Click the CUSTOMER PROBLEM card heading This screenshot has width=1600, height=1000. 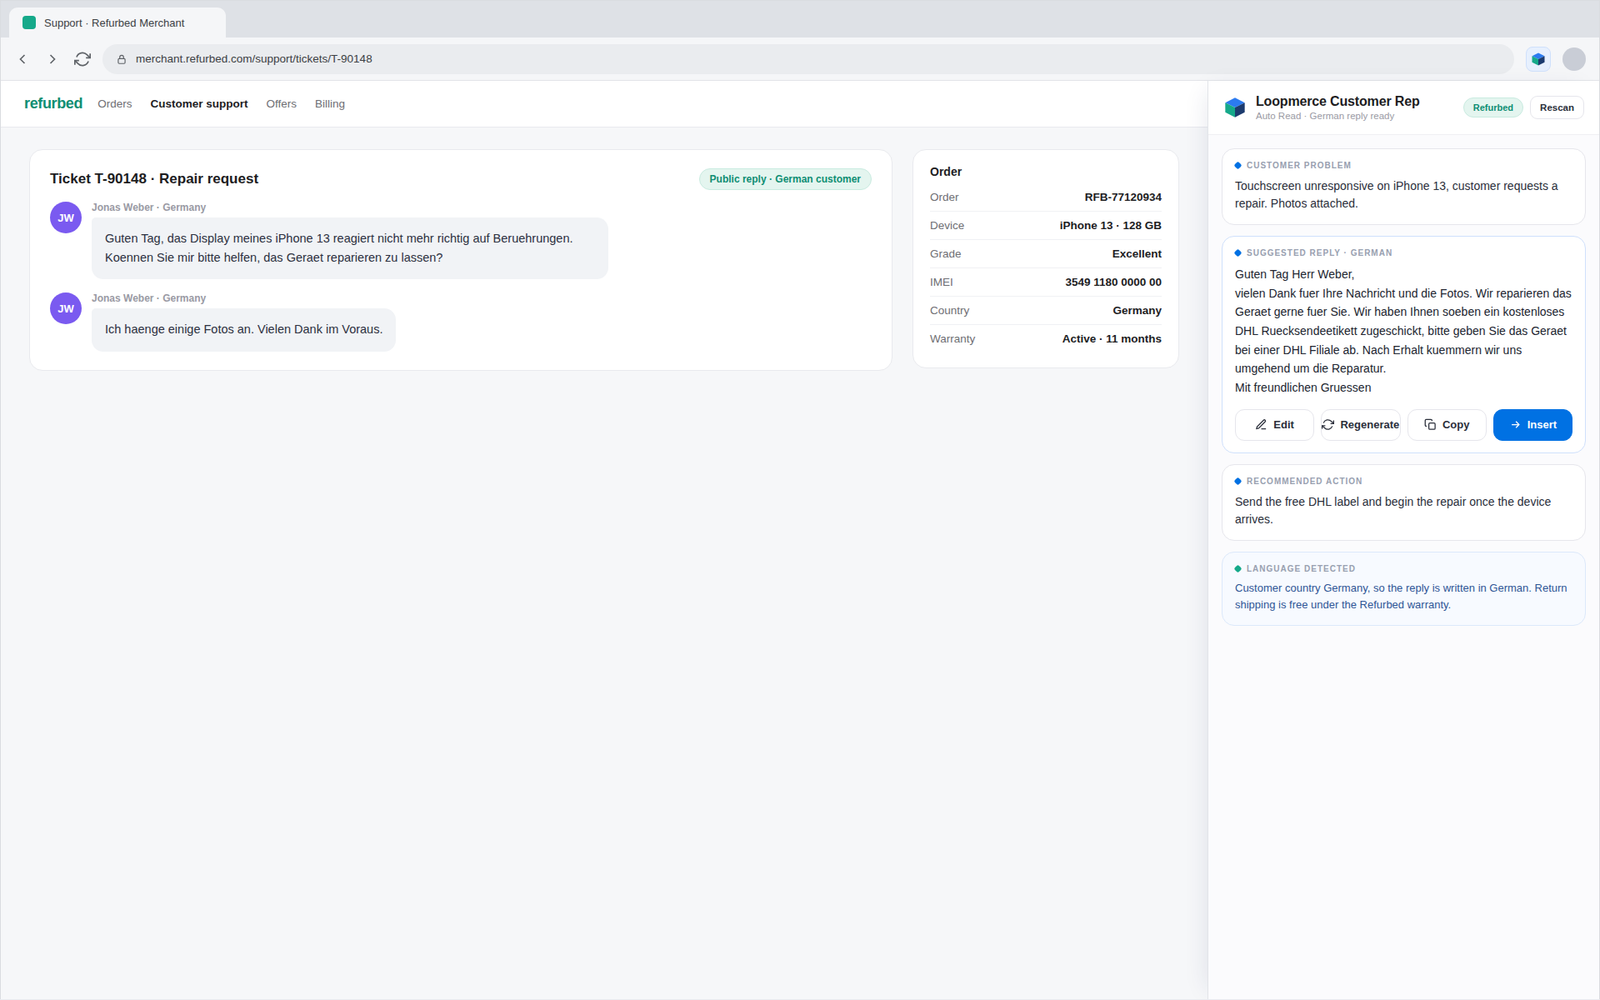(x=1298, y=165)
